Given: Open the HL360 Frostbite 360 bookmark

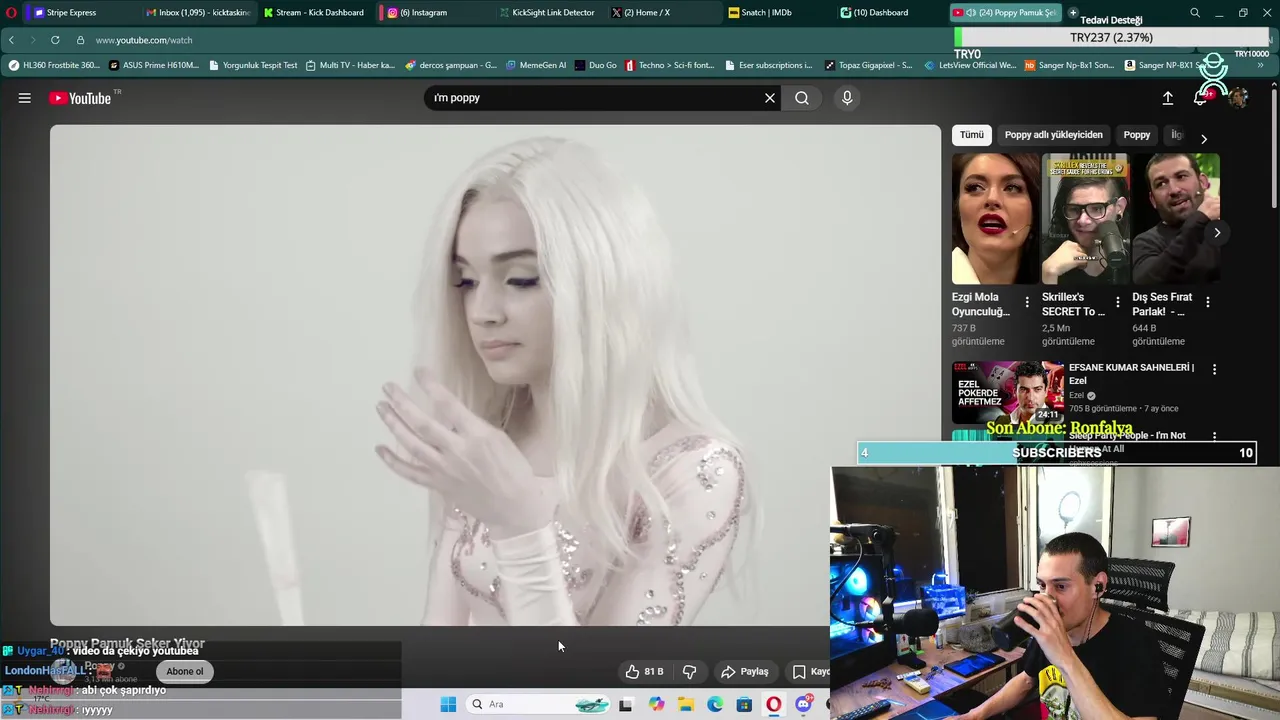Looking at the screenshot, I should point(55,65).
